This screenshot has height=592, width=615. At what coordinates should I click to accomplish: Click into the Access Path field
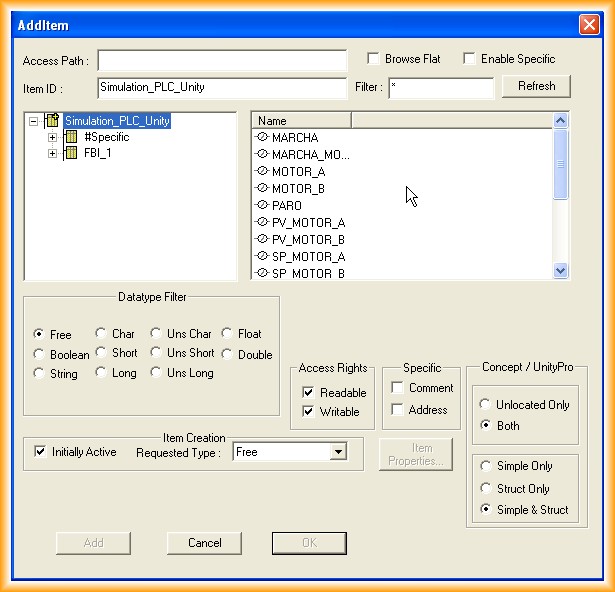[x=222, y=61]
